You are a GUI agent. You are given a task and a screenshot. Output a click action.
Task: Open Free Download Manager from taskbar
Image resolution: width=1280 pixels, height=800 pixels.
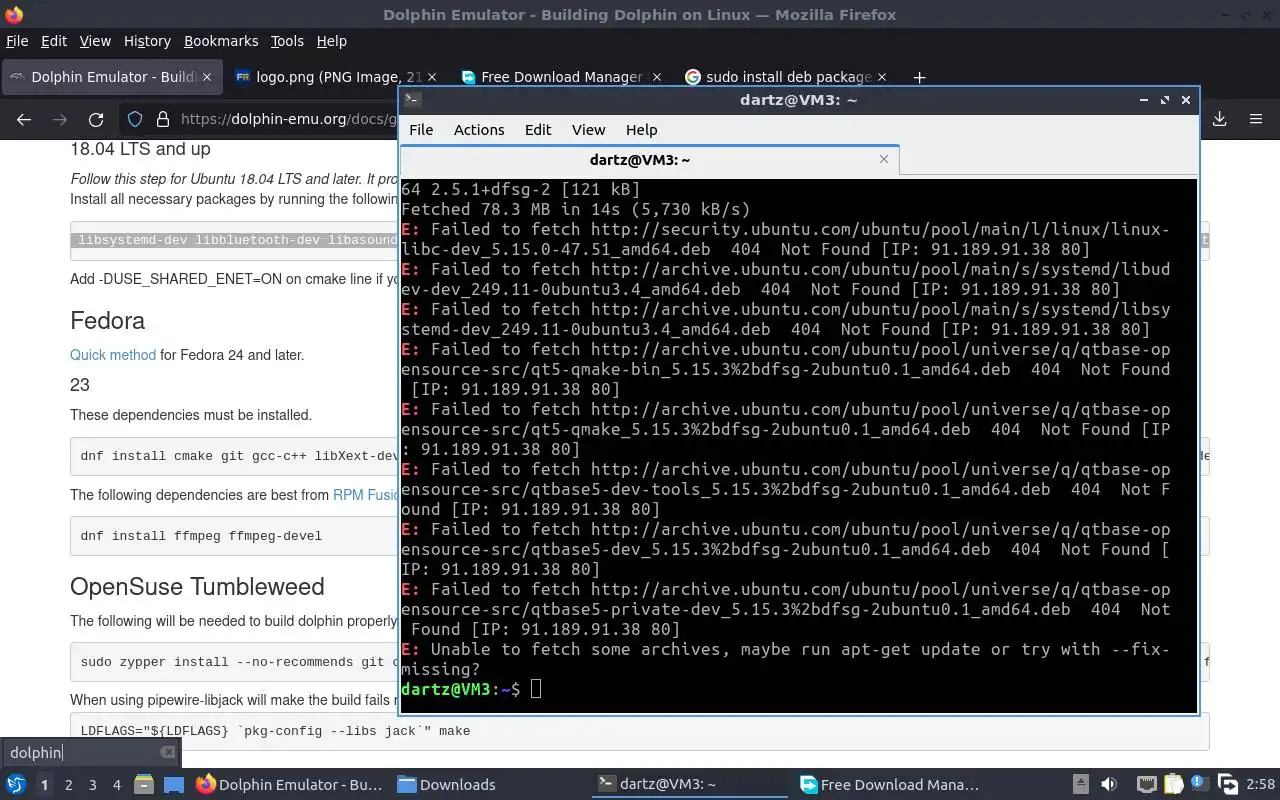892,785
